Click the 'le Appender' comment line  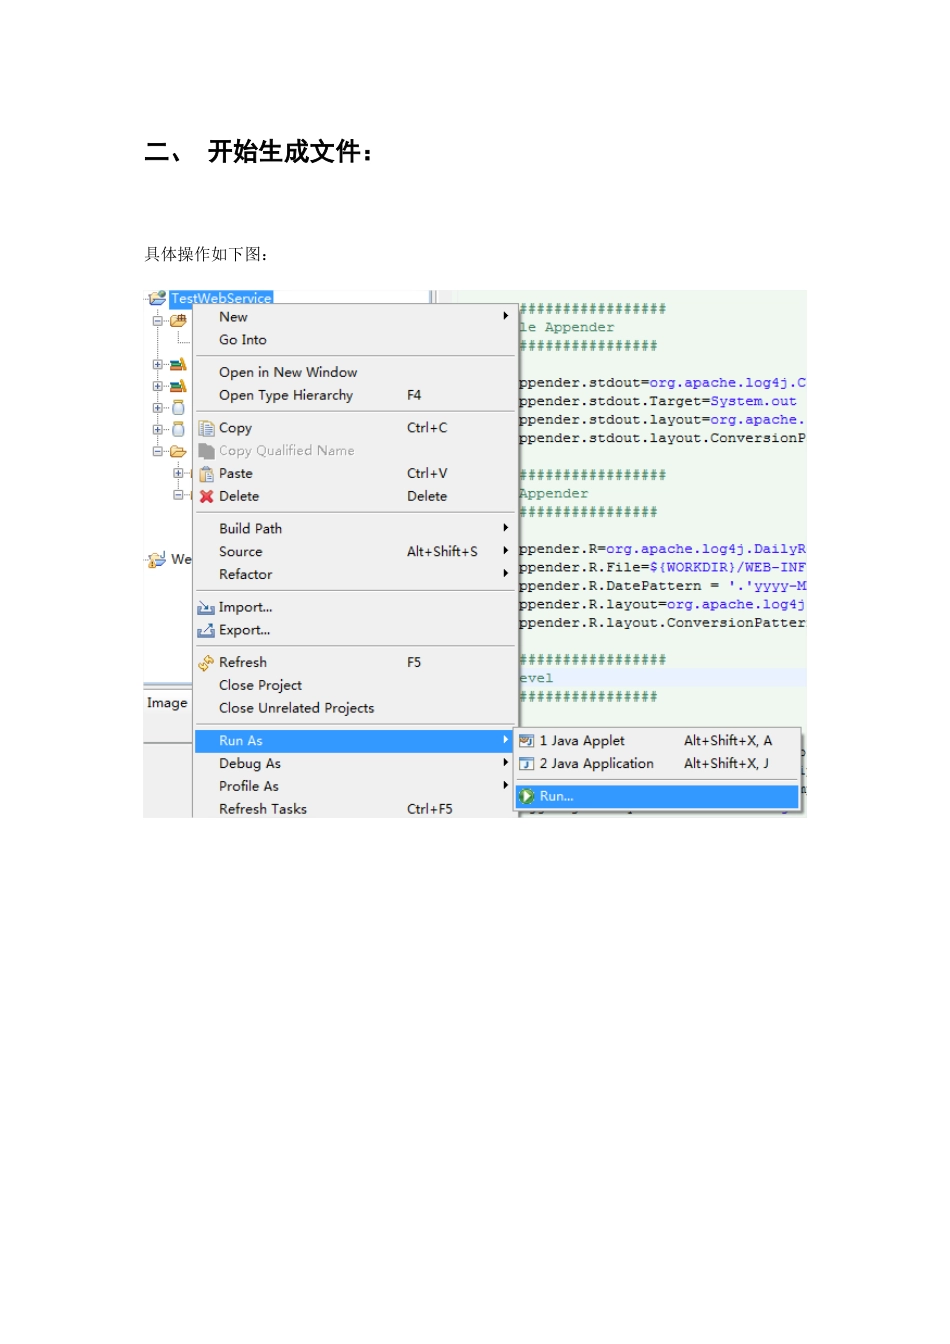(567, 327)
